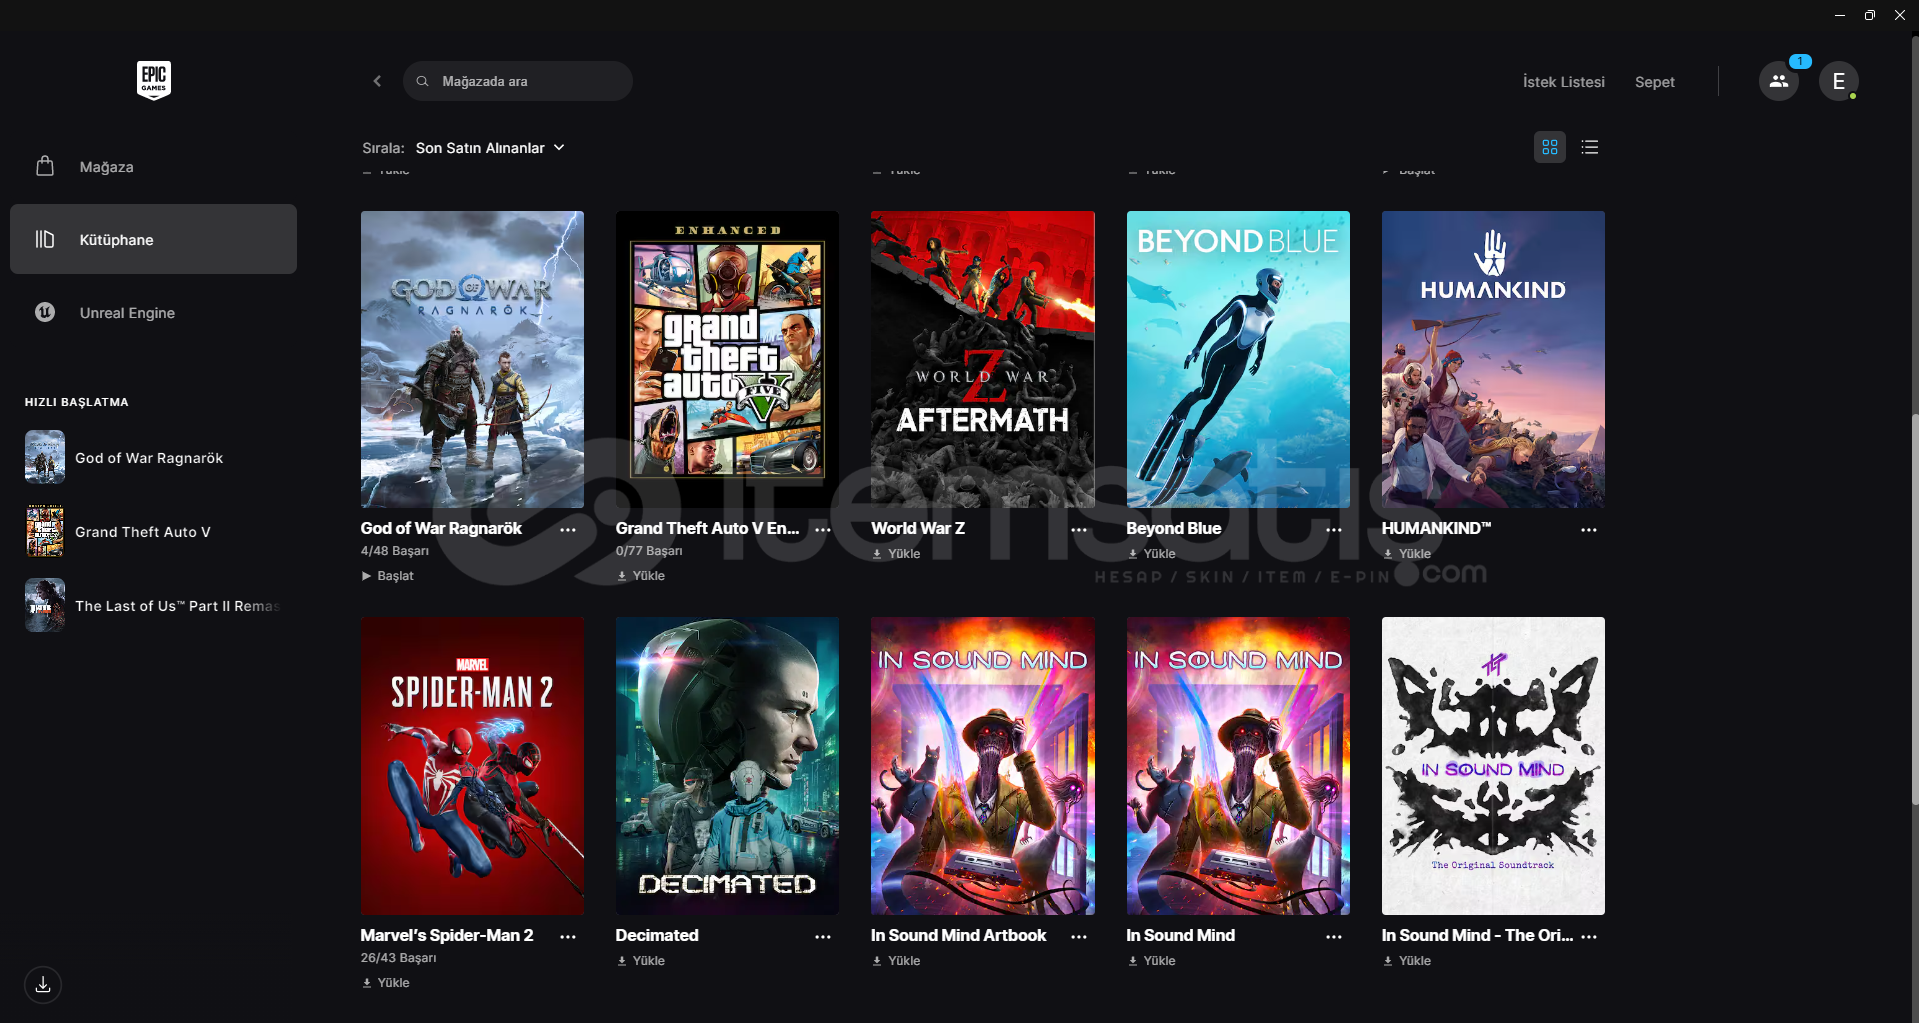Click the 26/43 Başarı achievements text
Image resolution: width=1919 pixels, height=1023 pixels.
point(399,958)
